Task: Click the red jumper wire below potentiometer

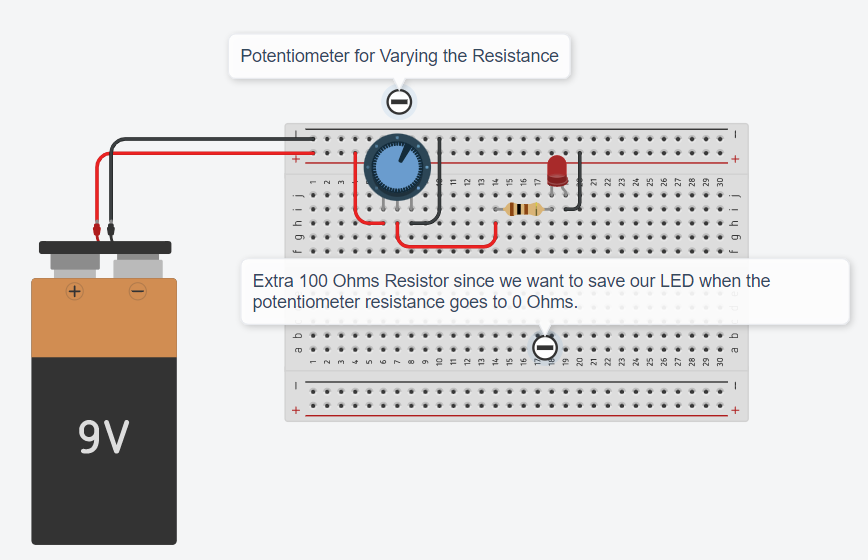Action: [x=446, y=243]
